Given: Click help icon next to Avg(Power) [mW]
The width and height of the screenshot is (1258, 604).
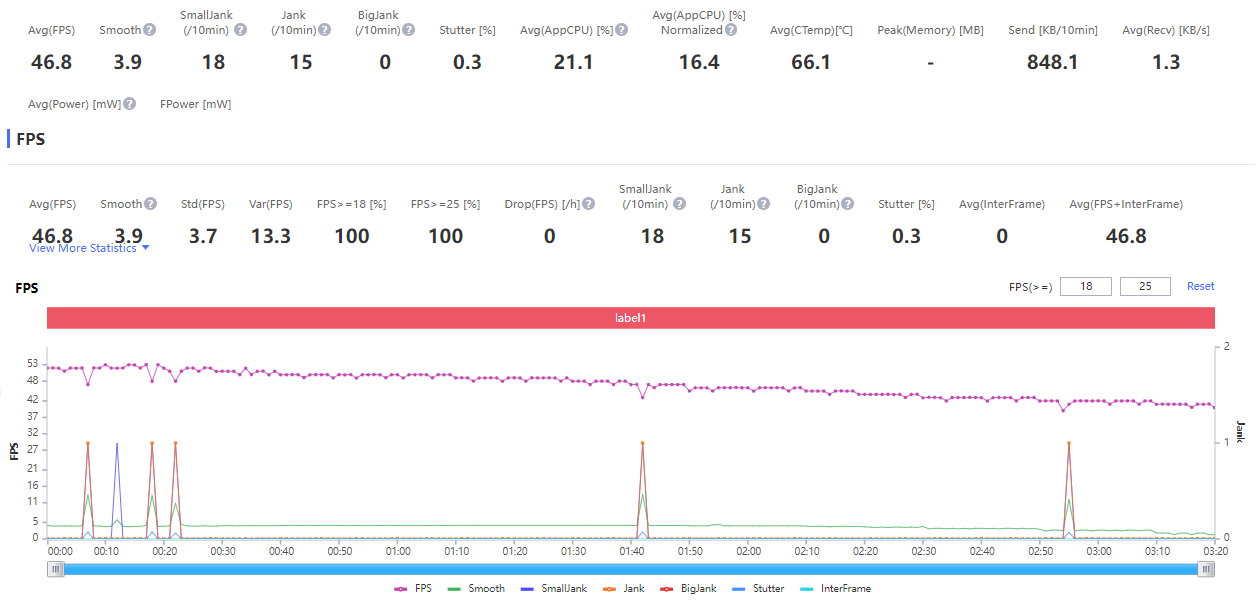Looking at the screenshot, I should [130, 104].
